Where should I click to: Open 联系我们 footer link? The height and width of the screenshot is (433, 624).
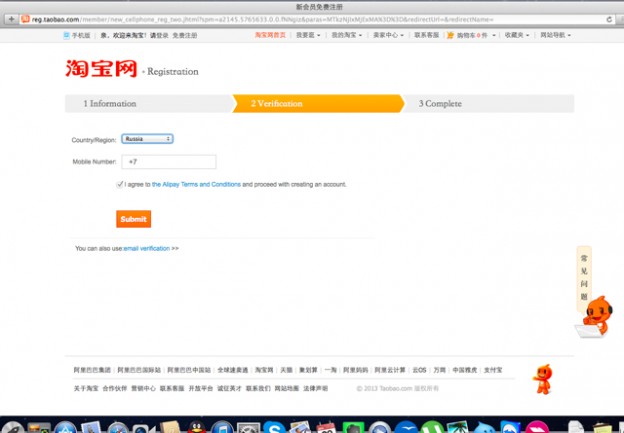[x=258, y=388]
